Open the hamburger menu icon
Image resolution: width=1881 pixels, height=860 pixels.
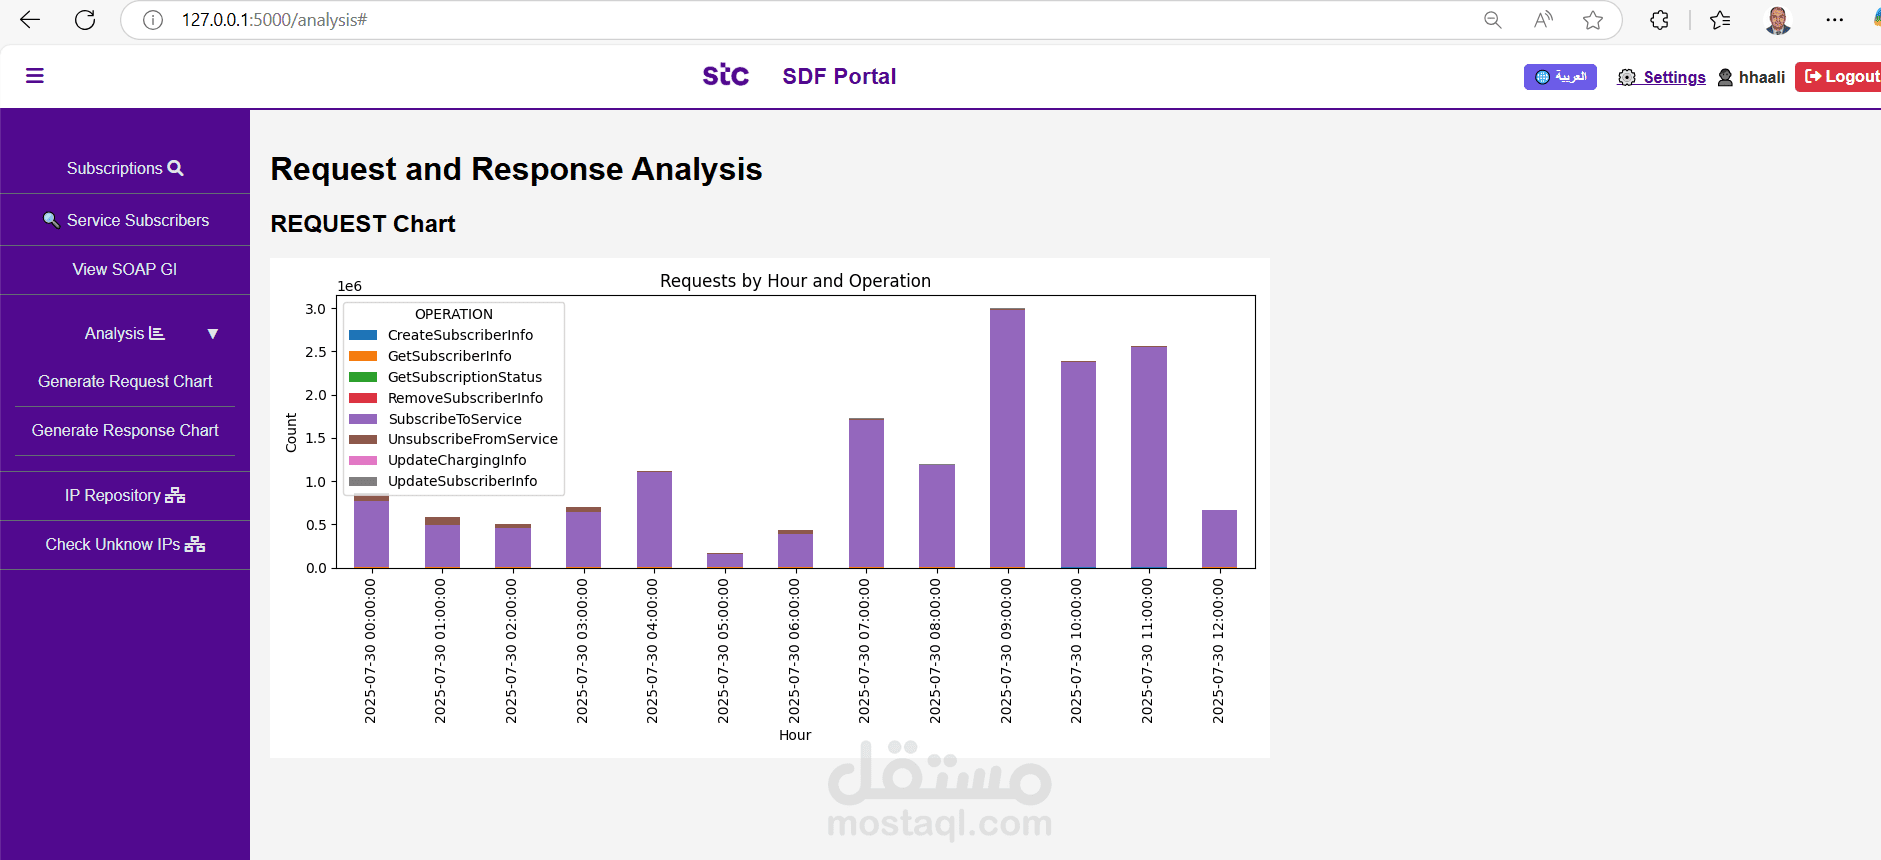pyautogui.click(x=35, y=76)
